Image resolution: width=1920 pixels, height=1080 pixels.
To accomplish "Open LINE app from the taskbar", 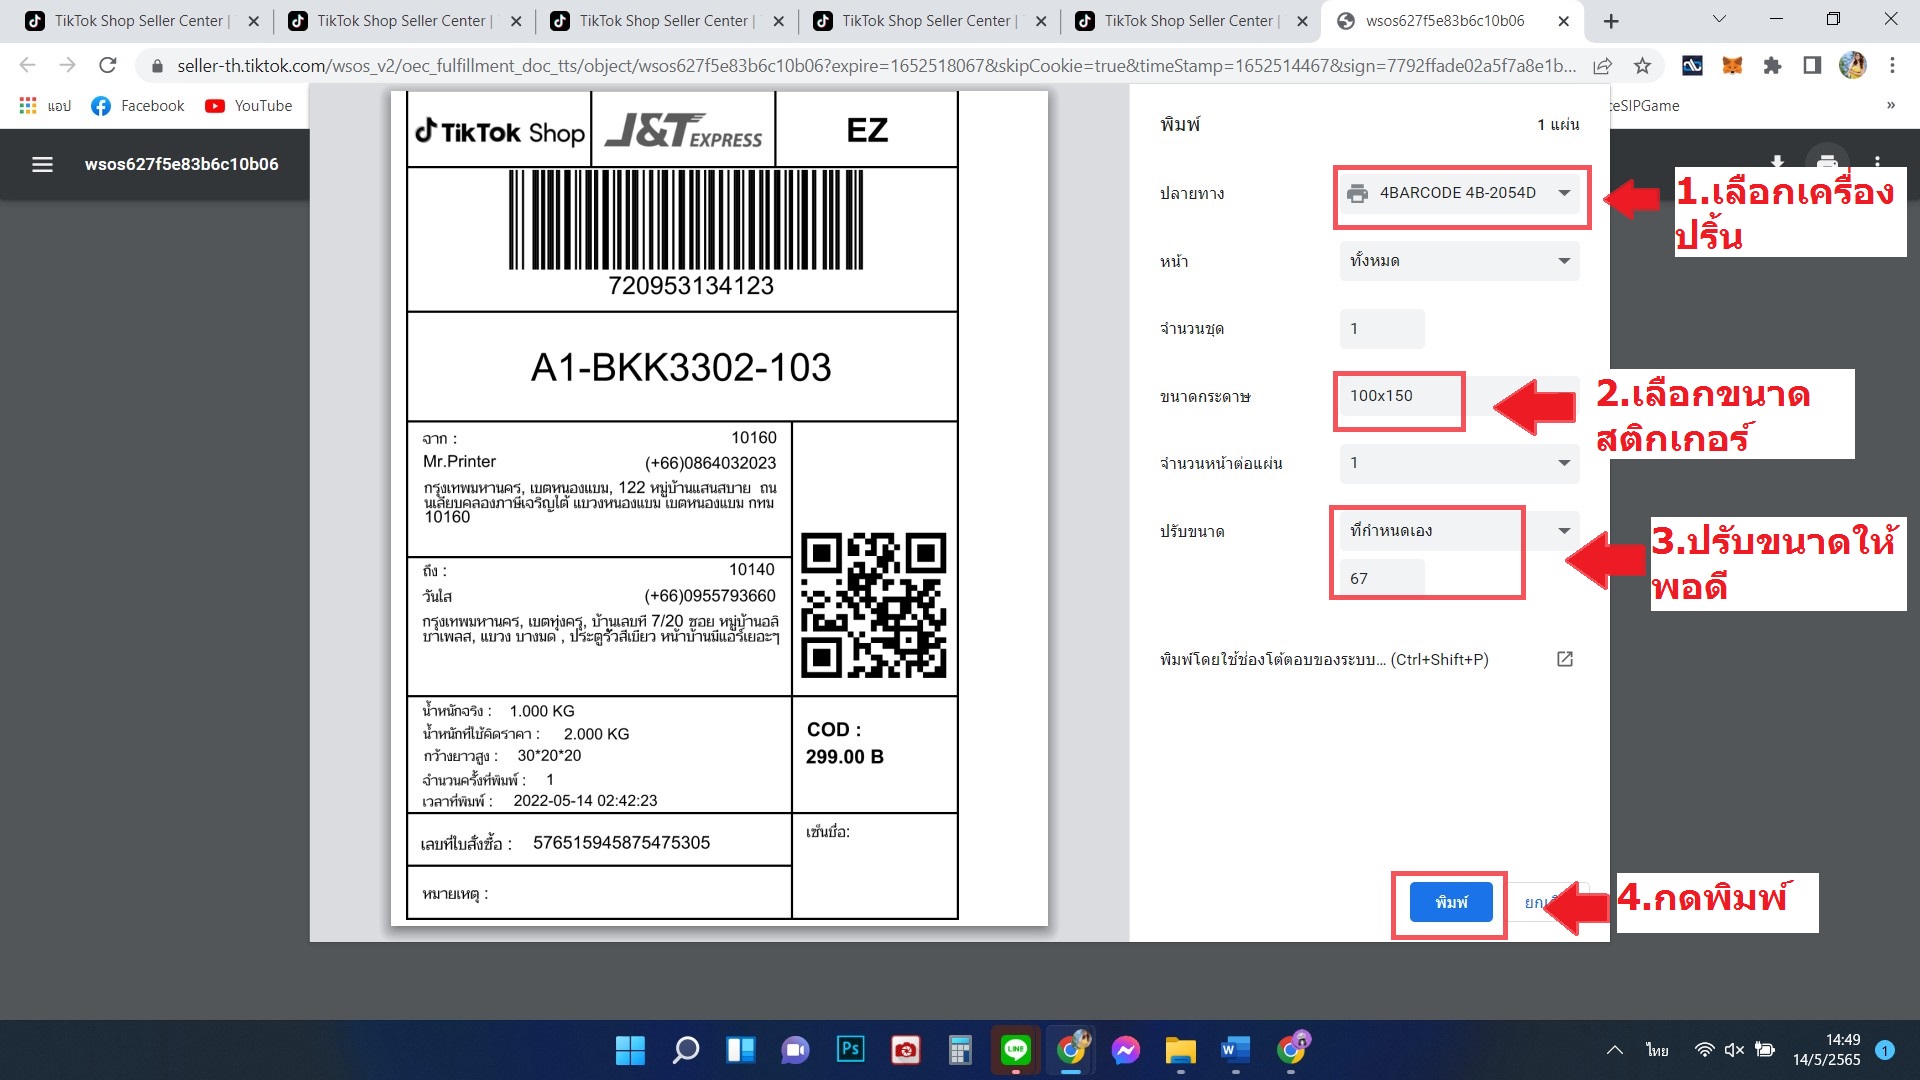I will coord(1016,1050).
